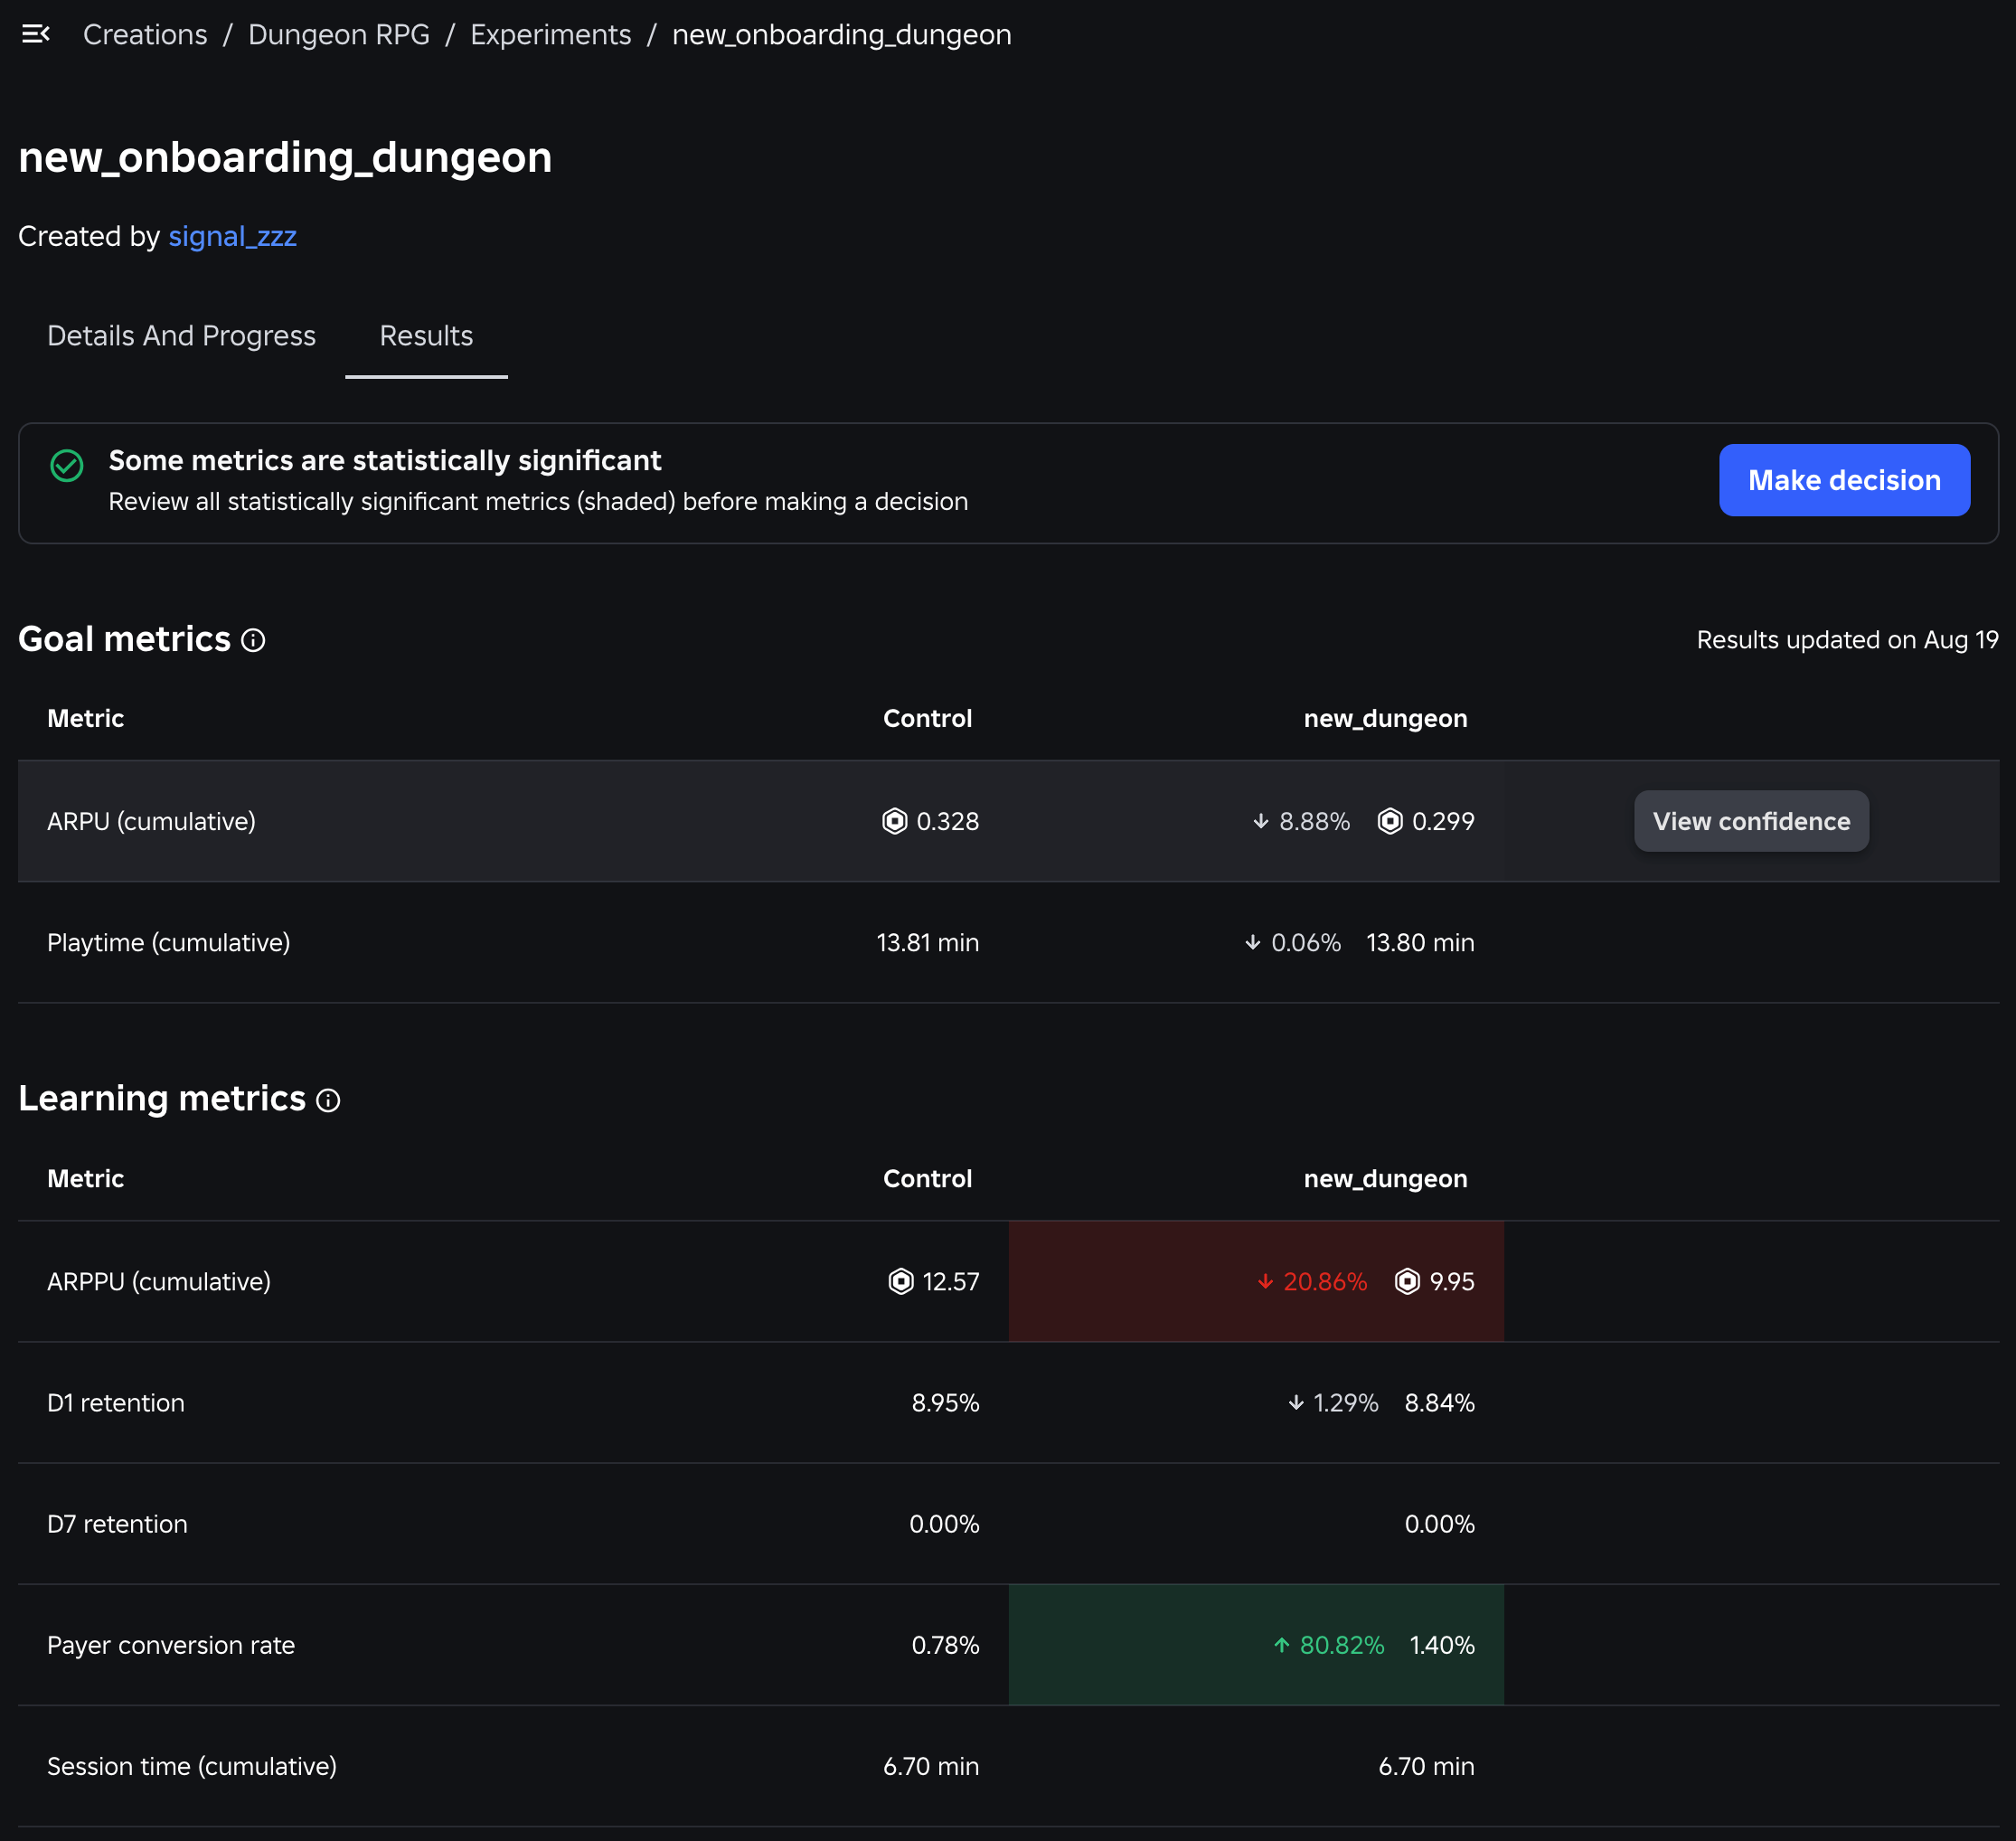This screenshot has width=2016, height=1841.
Task: Navigate to Experiments breadcrumb
Action: pyautogui.click(x=551, y=34)
